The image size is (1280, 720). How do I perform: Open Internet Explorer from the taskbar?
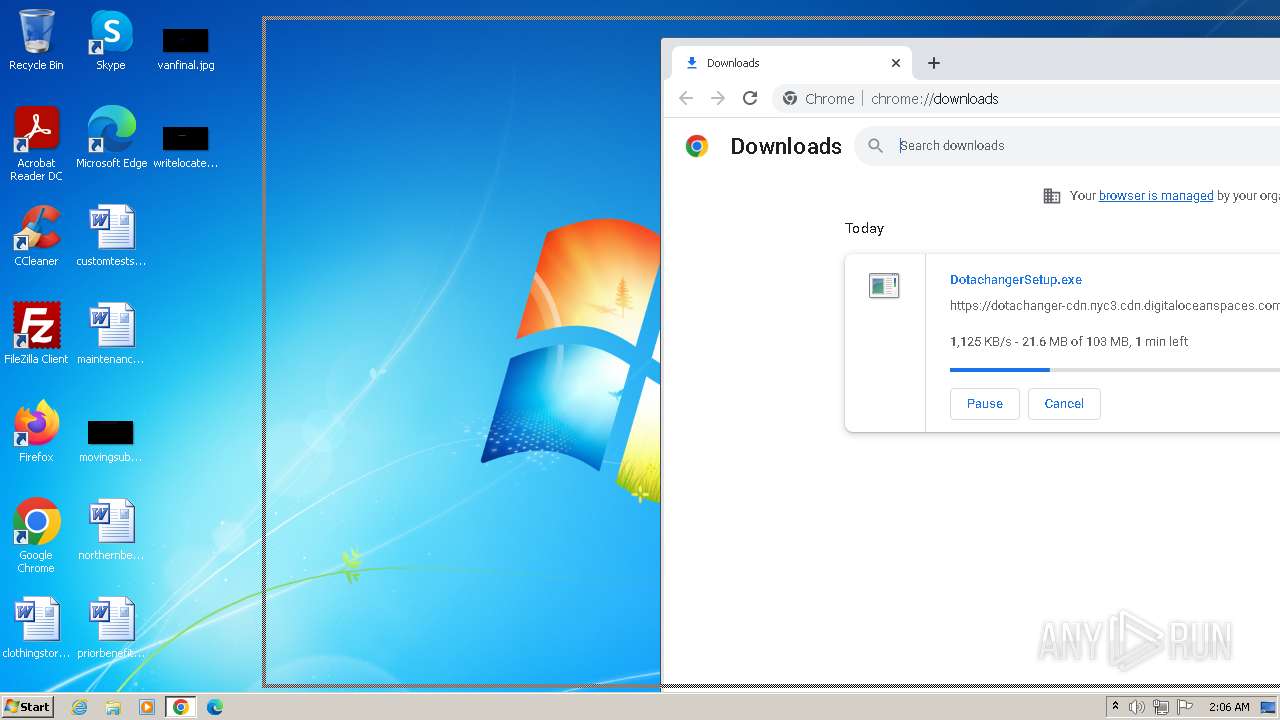80,707
